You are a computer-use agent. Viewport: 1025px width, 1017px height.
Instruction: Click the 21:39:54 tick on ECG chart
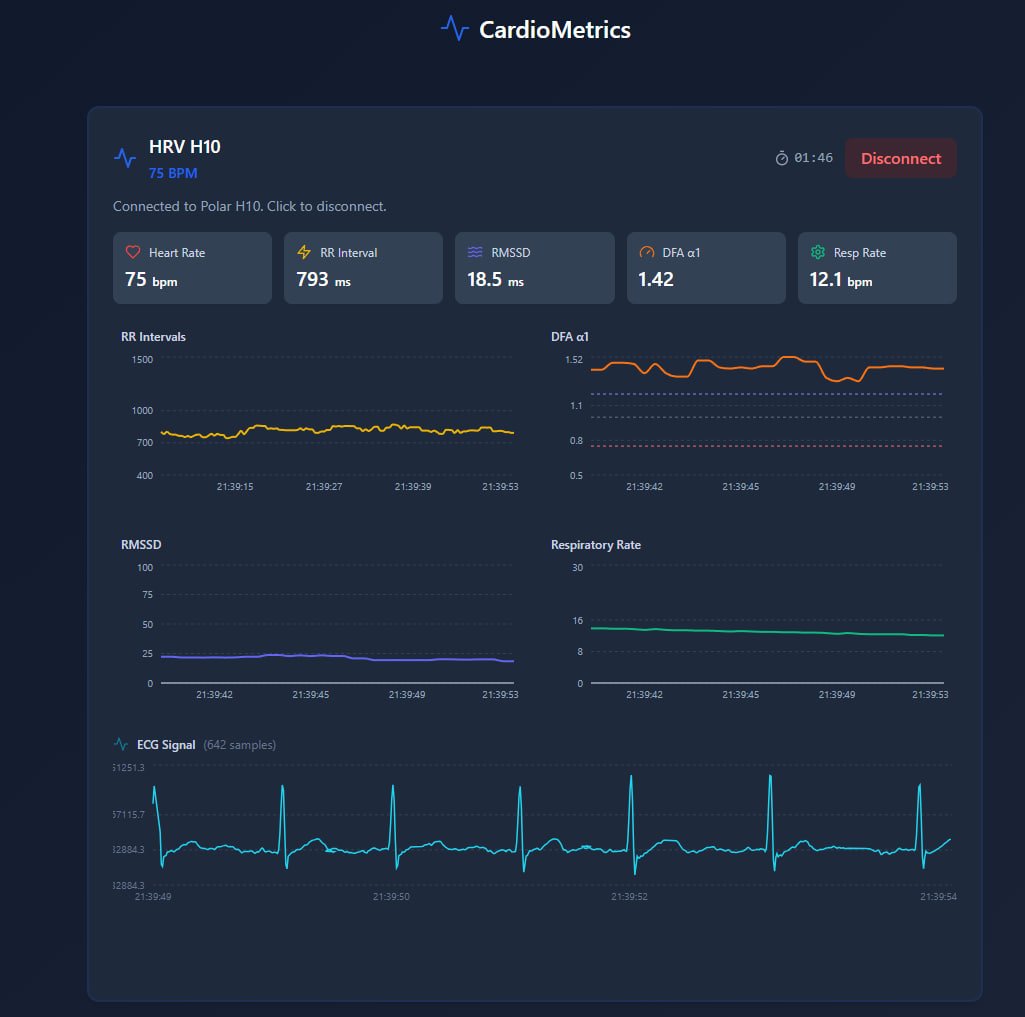[938, 897]
